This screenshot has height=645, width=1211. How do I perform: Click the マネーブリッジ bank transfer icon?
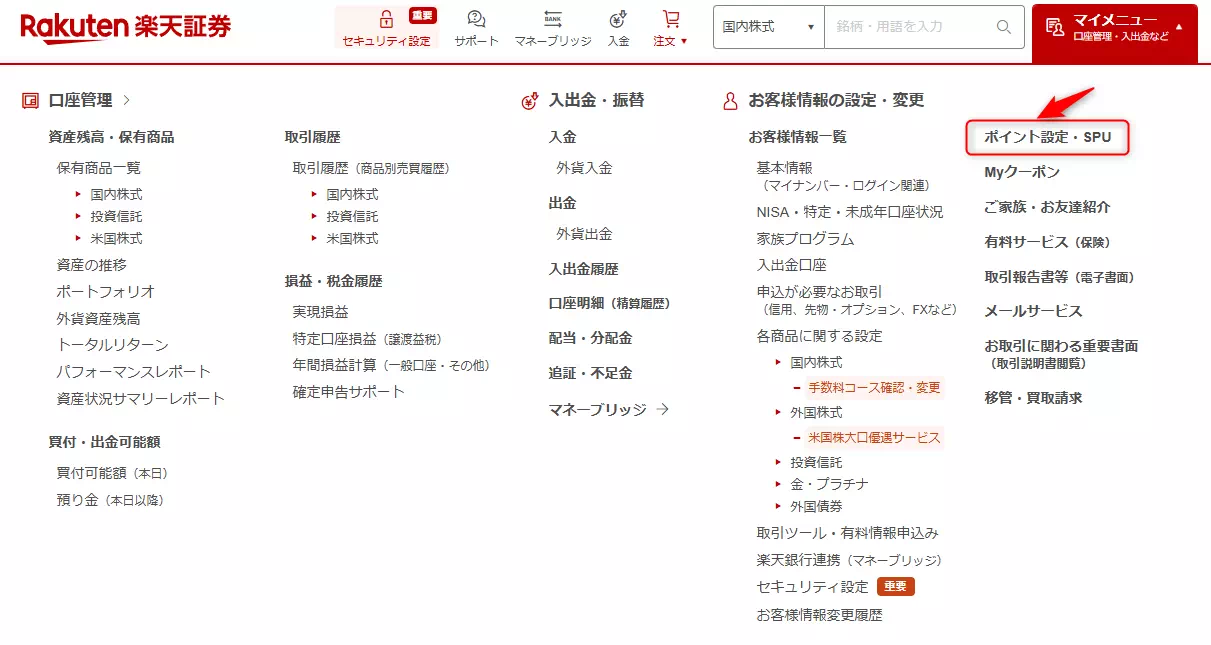[551, 18]
